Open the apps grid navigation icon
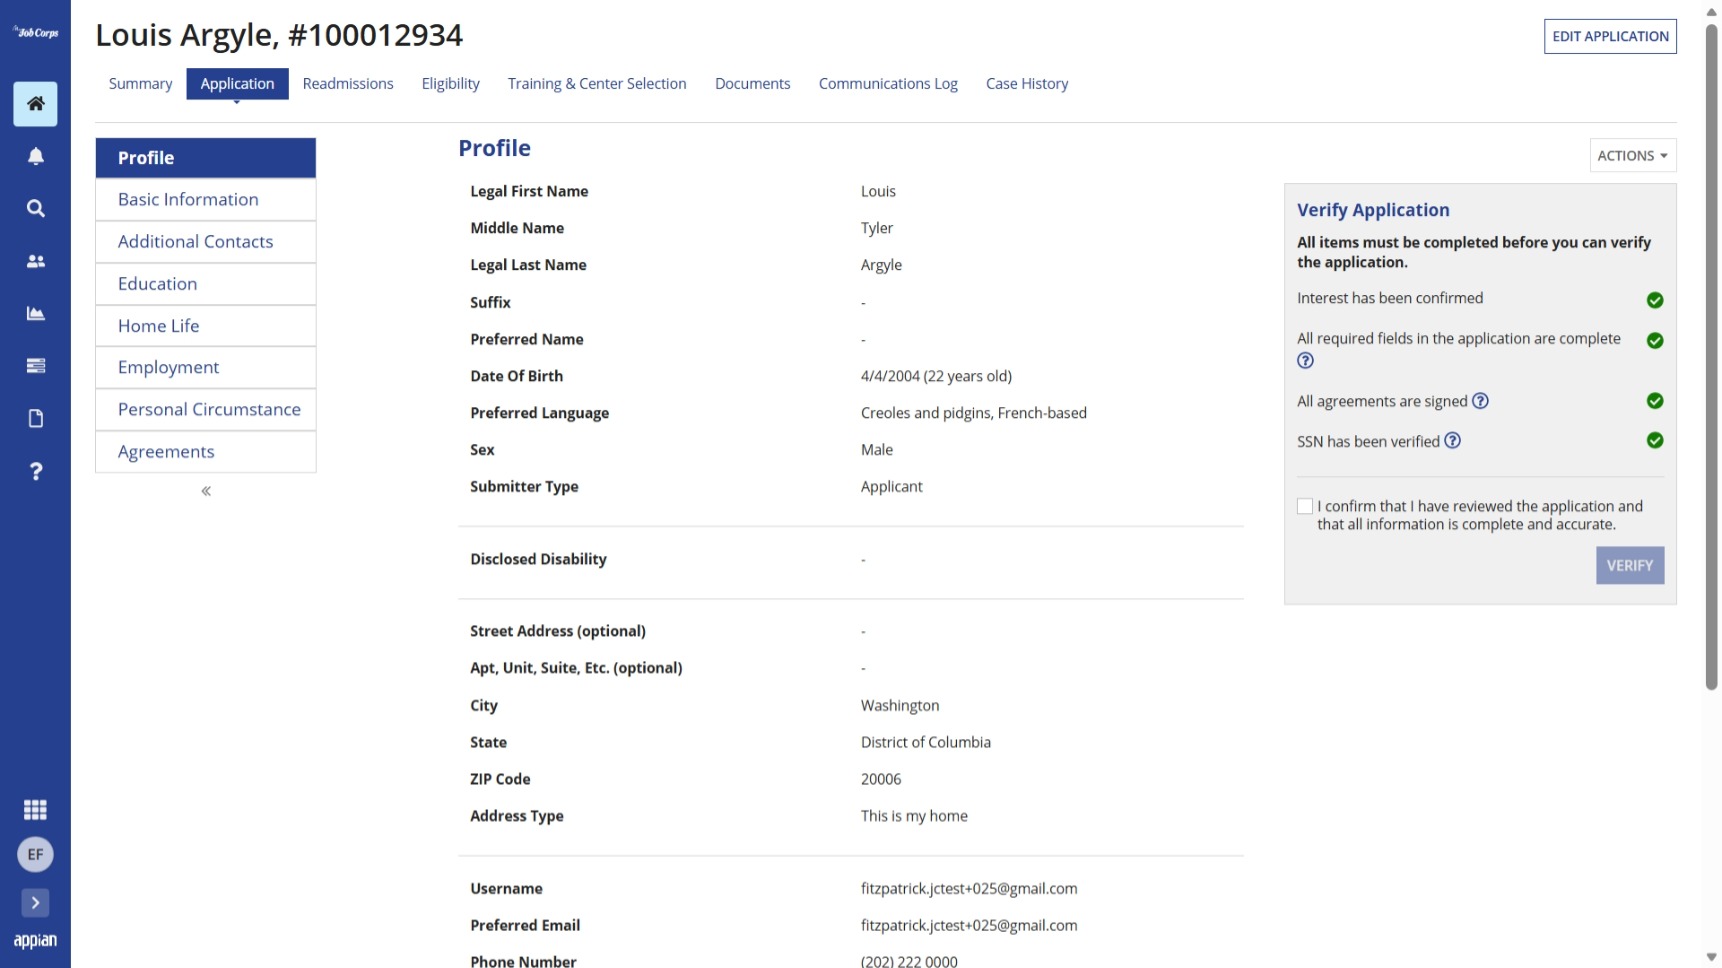The image size is (1722, 968). point(35,810)
